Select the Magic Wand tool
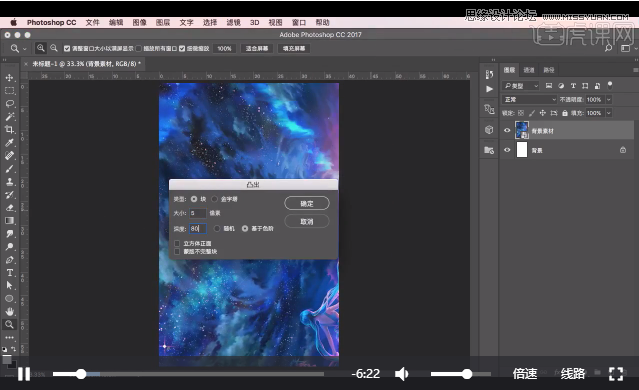 coord(9,117)
